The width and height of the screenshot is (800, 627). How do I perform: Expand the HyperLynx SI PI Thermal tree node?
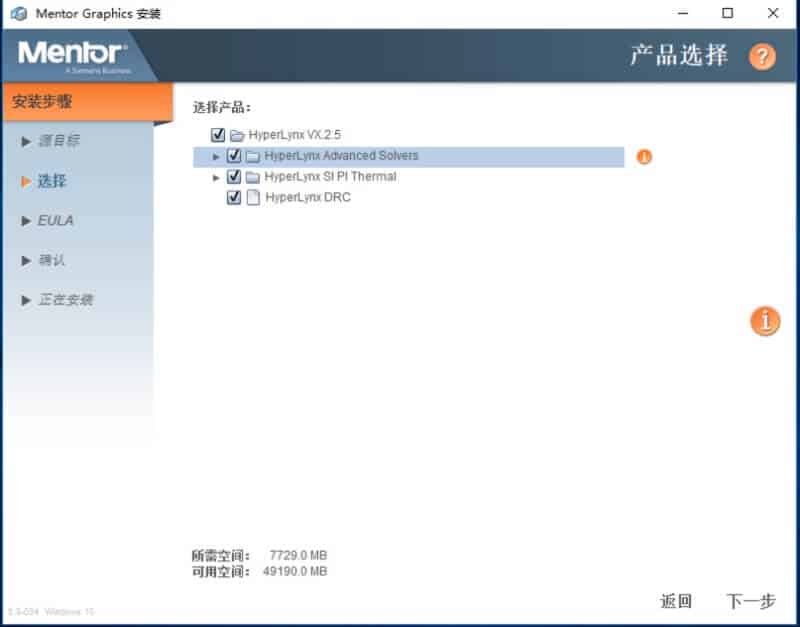(216, 178)
